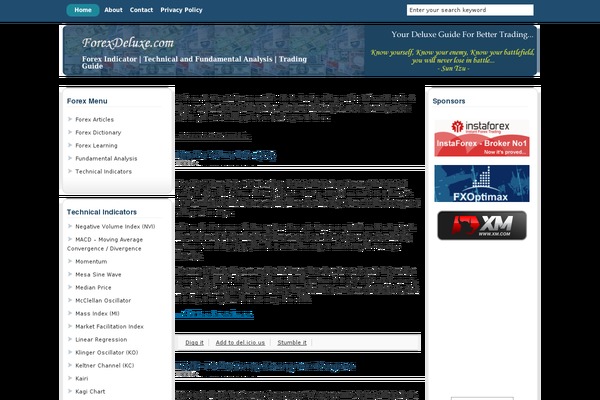
Task: Click the Sponsors heading text
Action: point(449,101)
